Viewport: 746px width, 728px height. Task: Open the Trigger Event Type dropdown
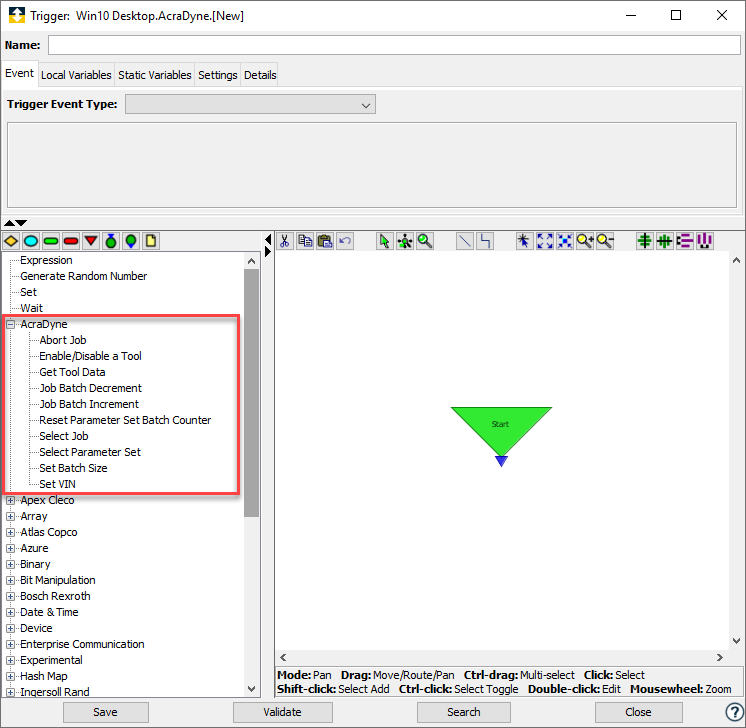[x=250, y=104]
